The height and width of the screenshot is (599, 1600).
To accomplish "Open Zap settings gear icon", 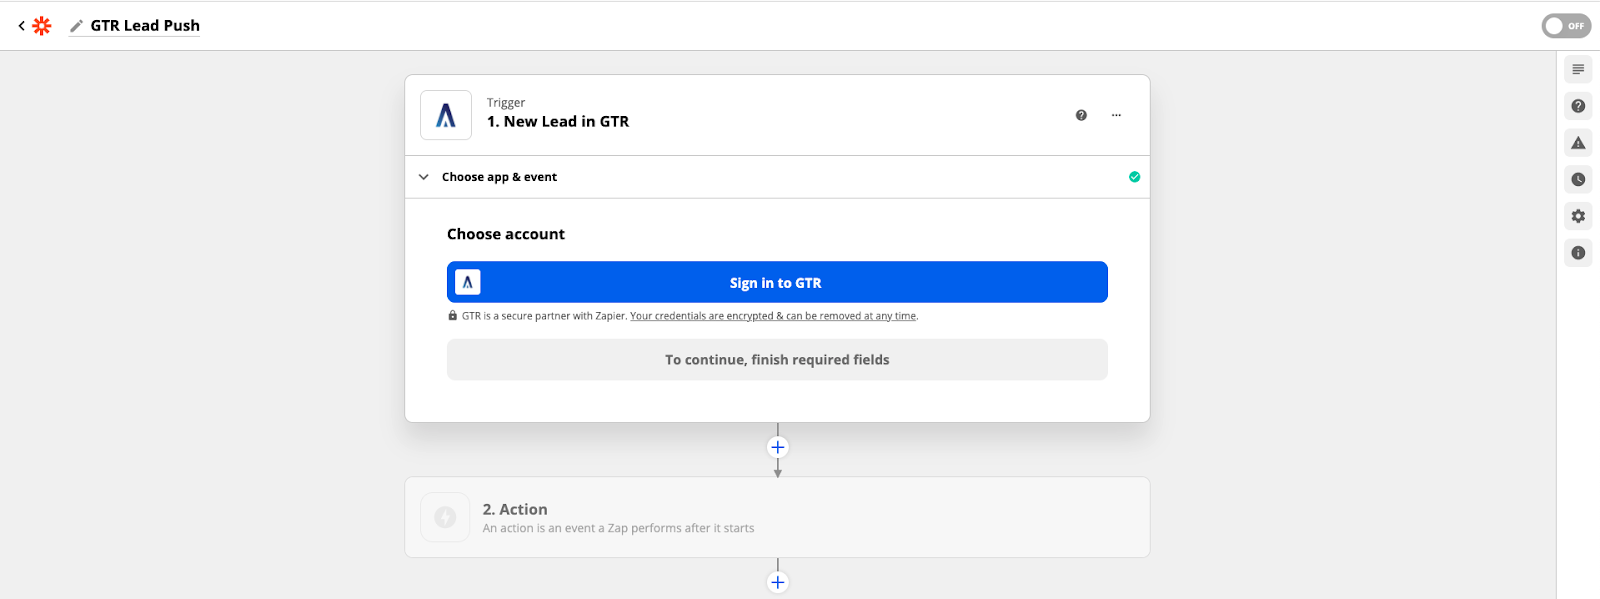I will point(1578,216).
